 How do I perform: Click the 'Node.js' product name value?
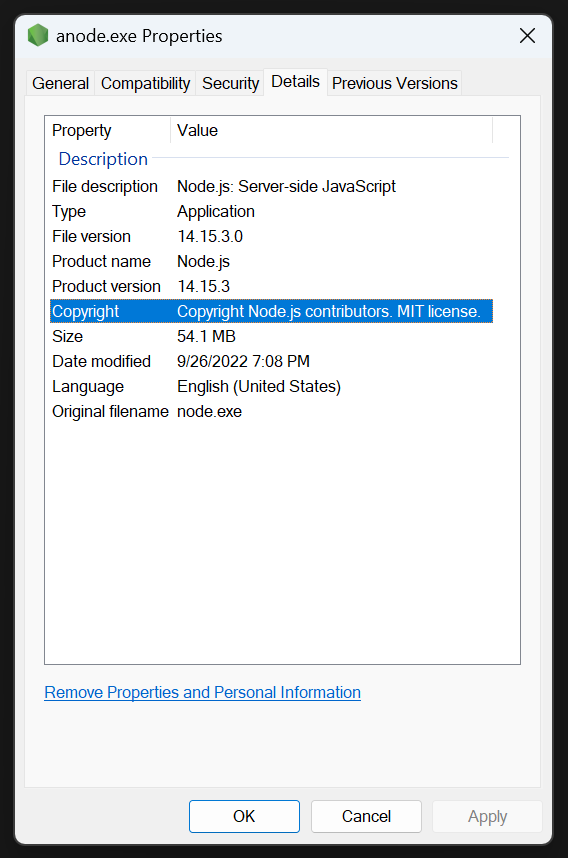click(x=203, y=262)
